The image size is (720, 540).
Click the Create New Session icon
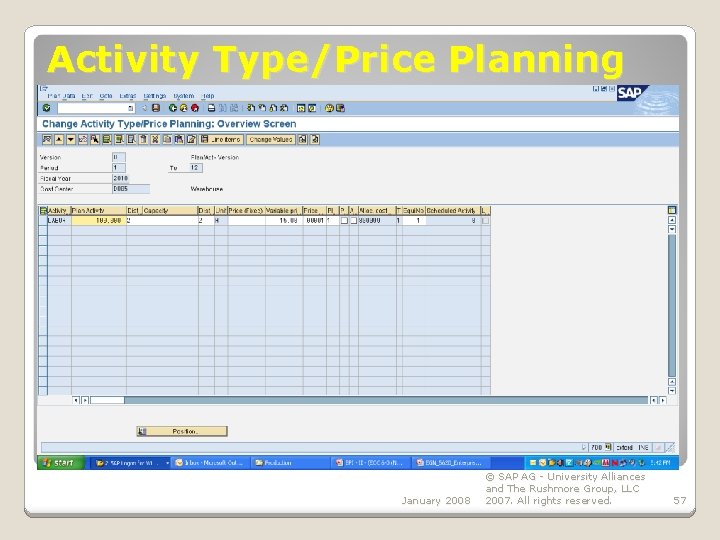[301, 108]
